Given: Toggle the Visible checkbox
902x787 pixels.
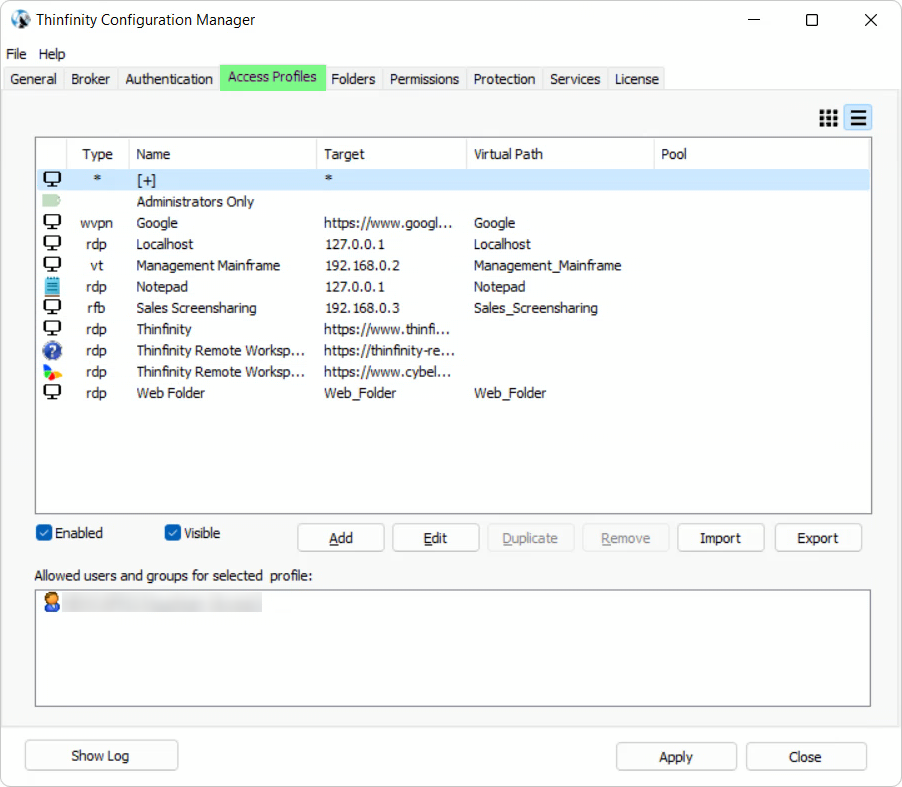Looking at the screenshot, I should [x=173, y=533].
